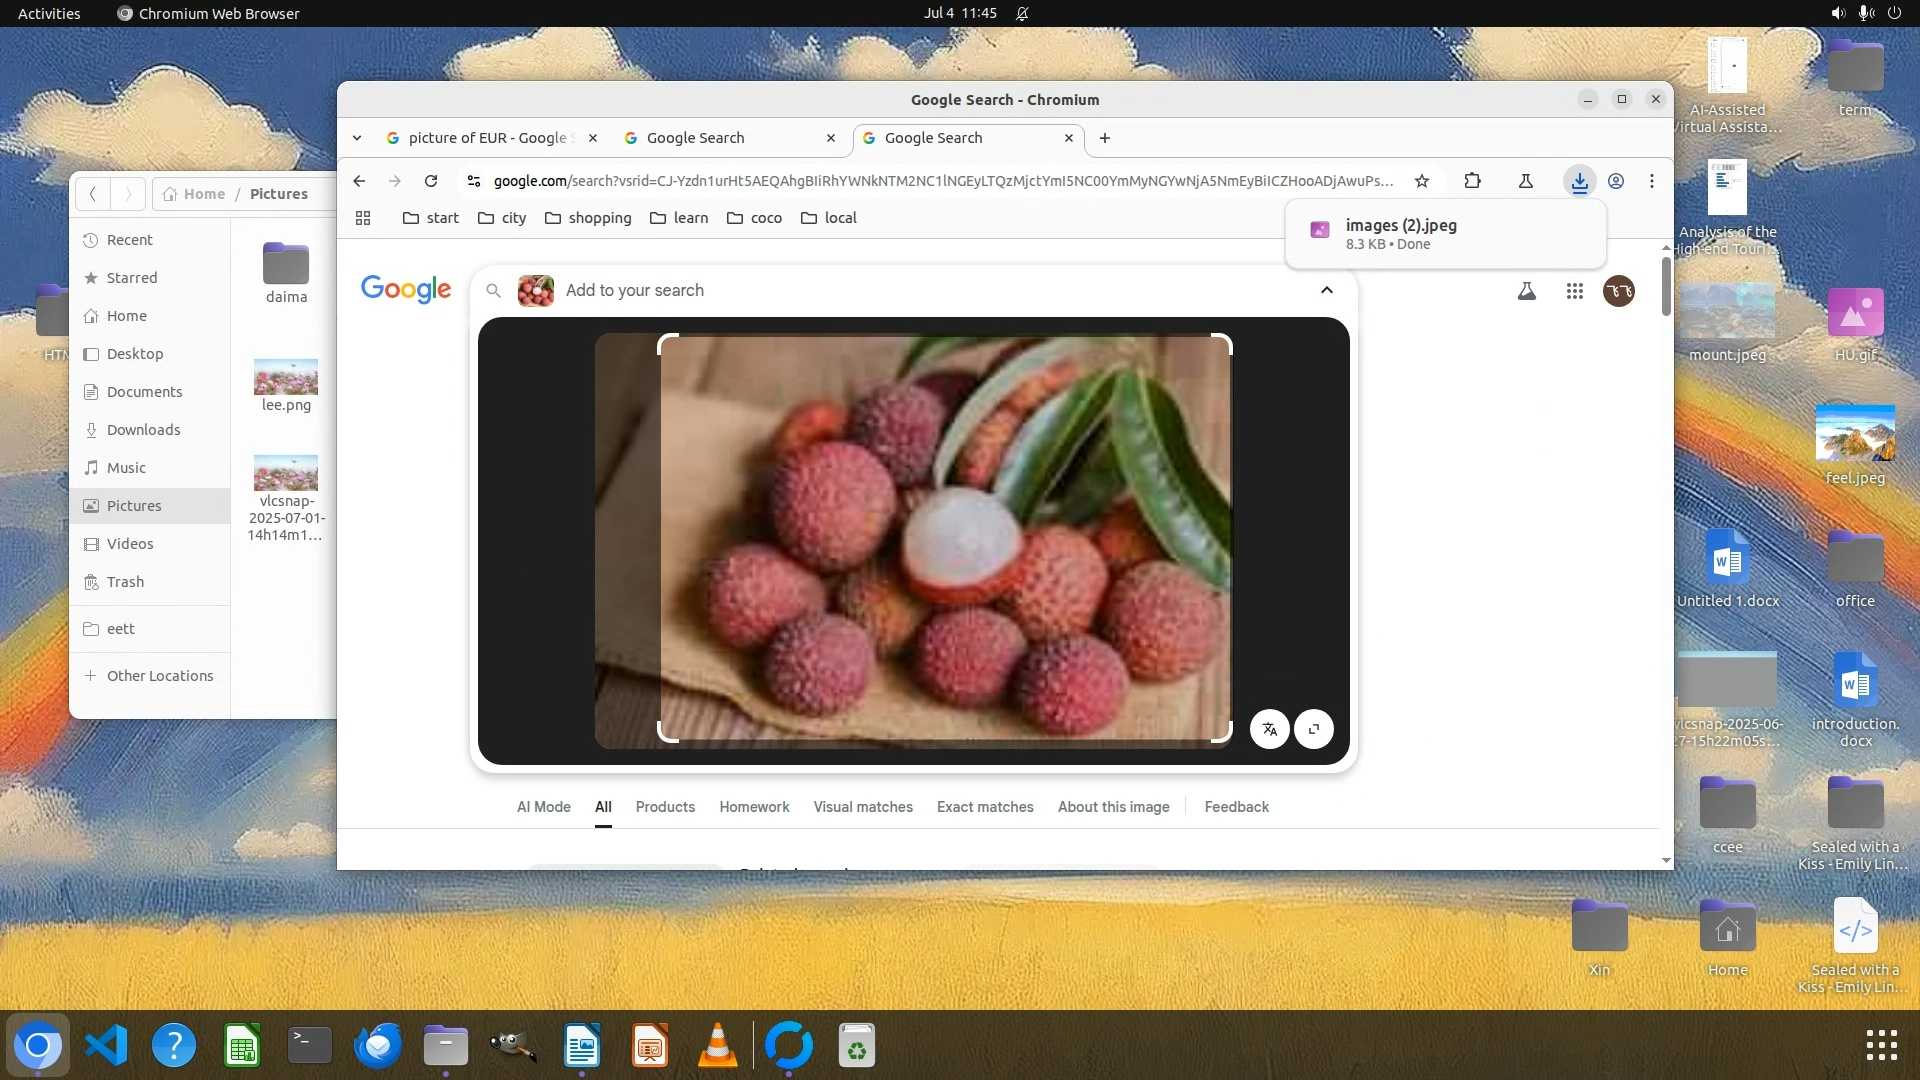
Task: Open Chromium three-dot menu
Action: click(1652, 181)
